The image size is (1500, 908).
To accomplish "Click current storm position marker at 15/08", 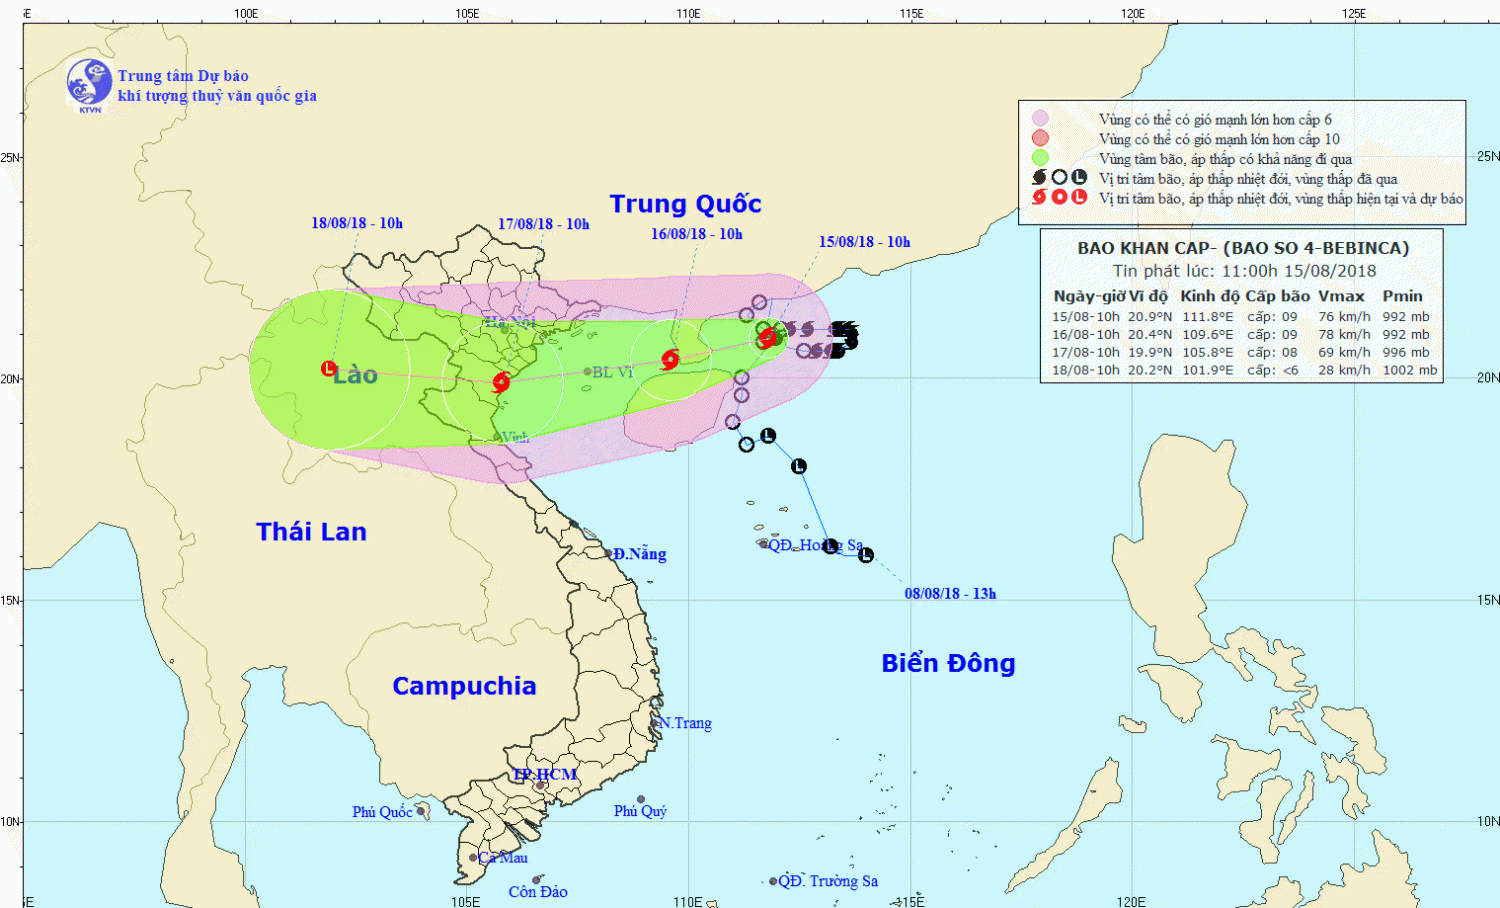I will click(x=768, y=338).
